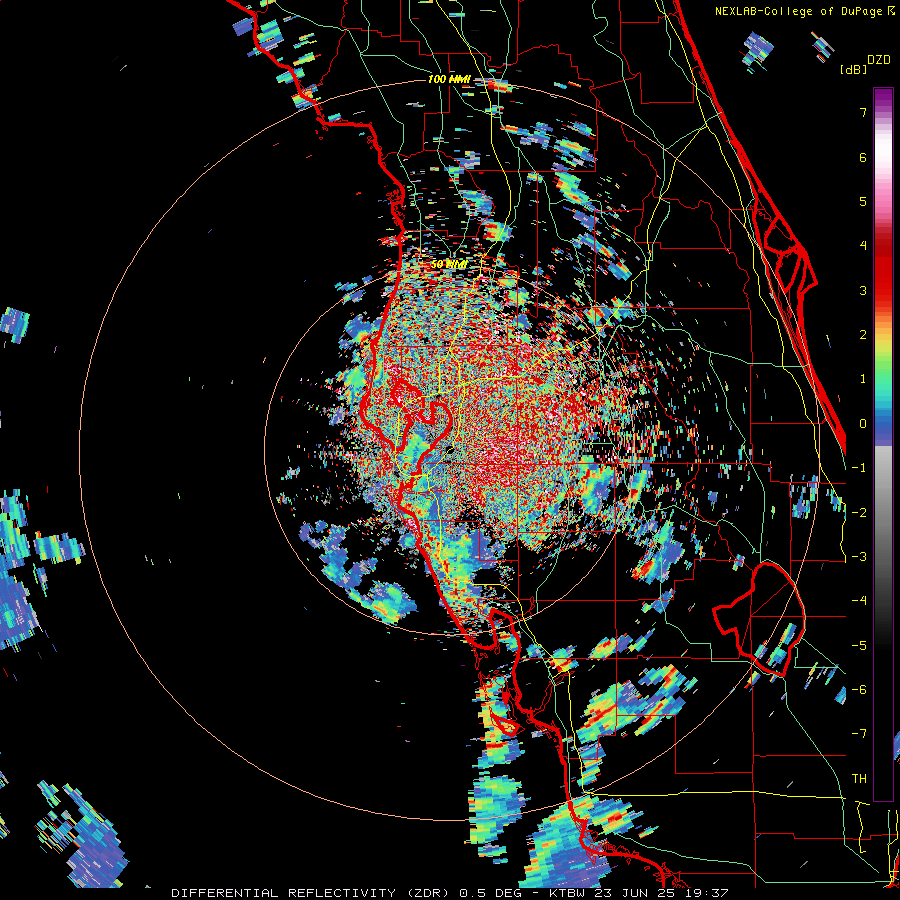Click the TH threshold label on the scale
This screenshot has width=900, height=900.
click(859, 779)
